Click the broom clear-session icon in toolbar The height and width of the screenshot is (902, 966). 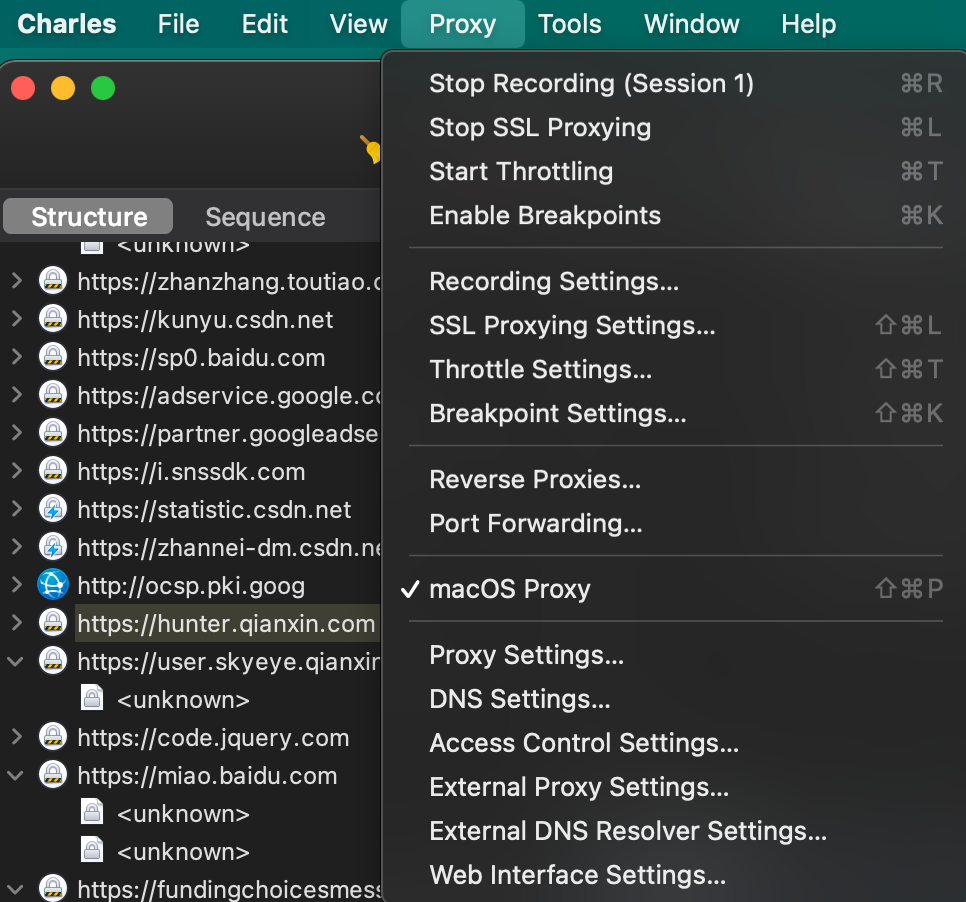pyautogui.click(x=371, y=148)
